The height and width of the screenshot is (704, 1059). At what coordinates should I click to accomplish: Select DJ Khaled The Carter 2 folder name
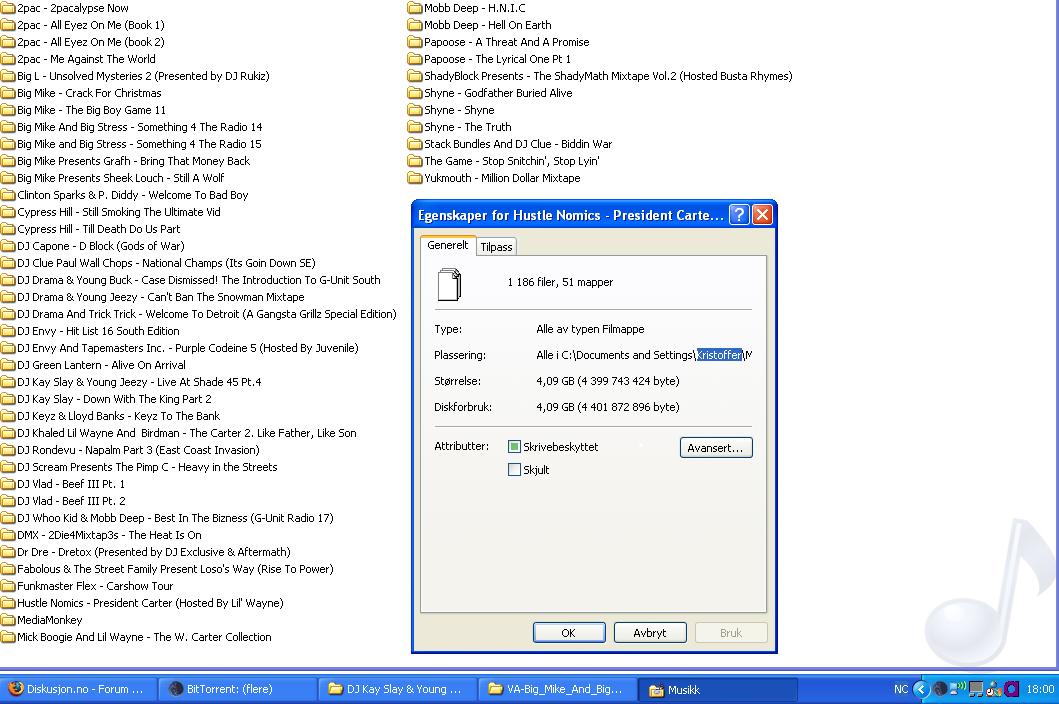point(186,433)
